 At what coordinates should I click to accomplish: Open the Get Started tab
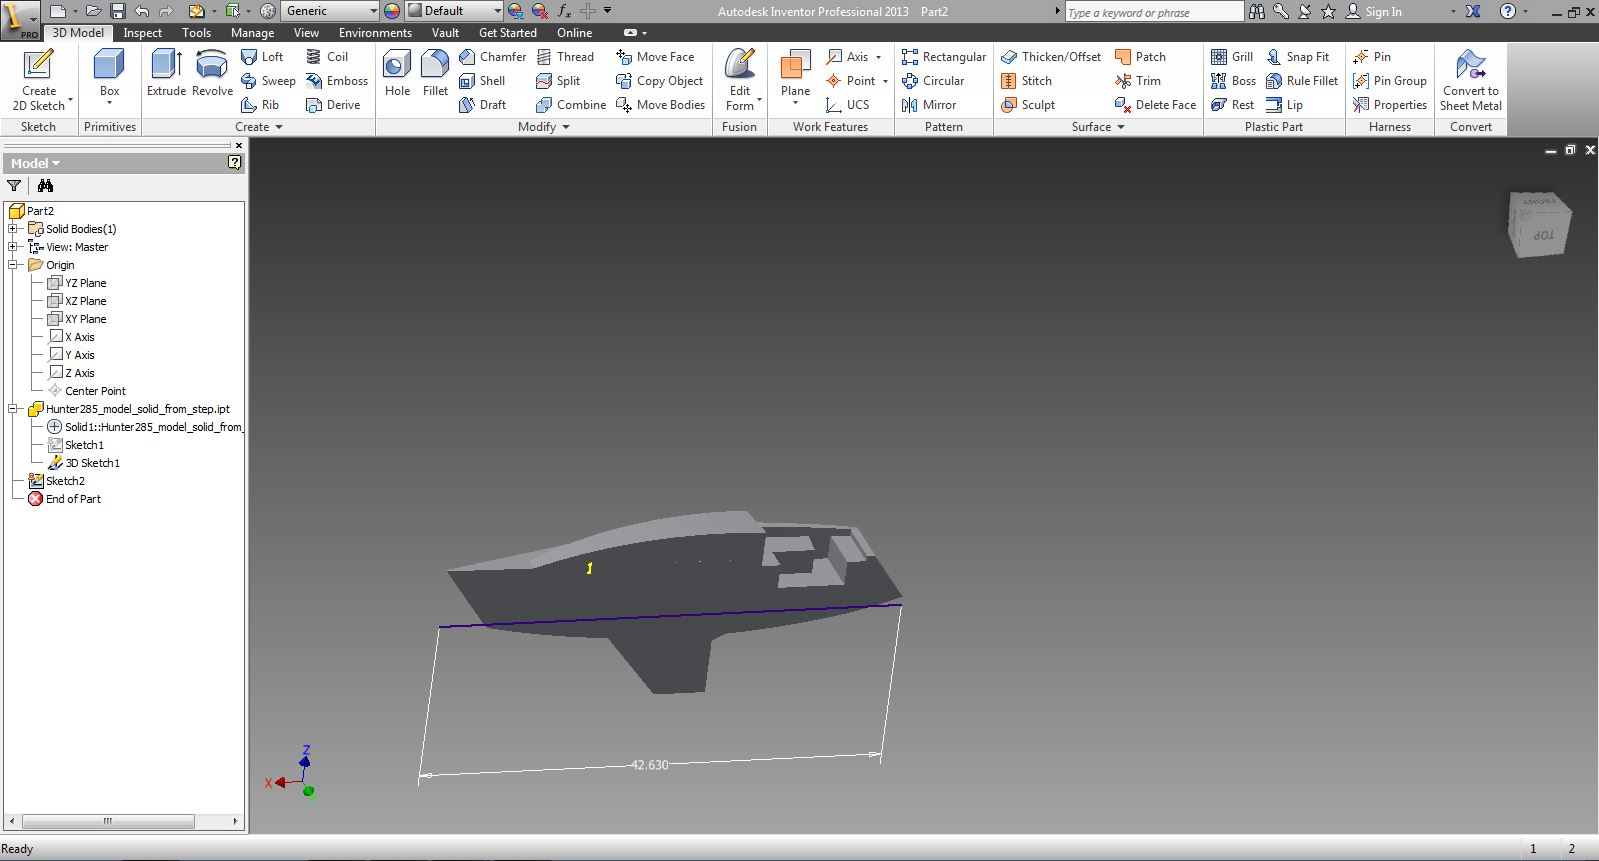coord(507,33)
